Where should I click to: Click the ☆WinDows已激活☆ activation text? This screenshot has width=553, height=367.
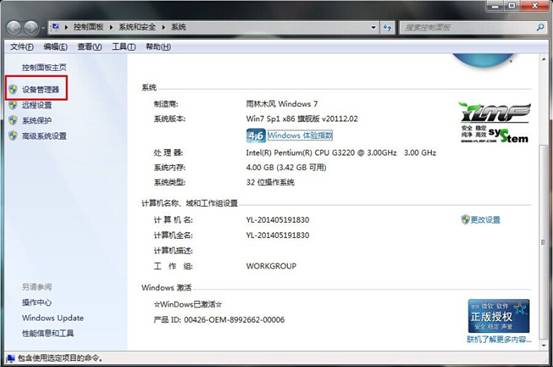point(188,304)
